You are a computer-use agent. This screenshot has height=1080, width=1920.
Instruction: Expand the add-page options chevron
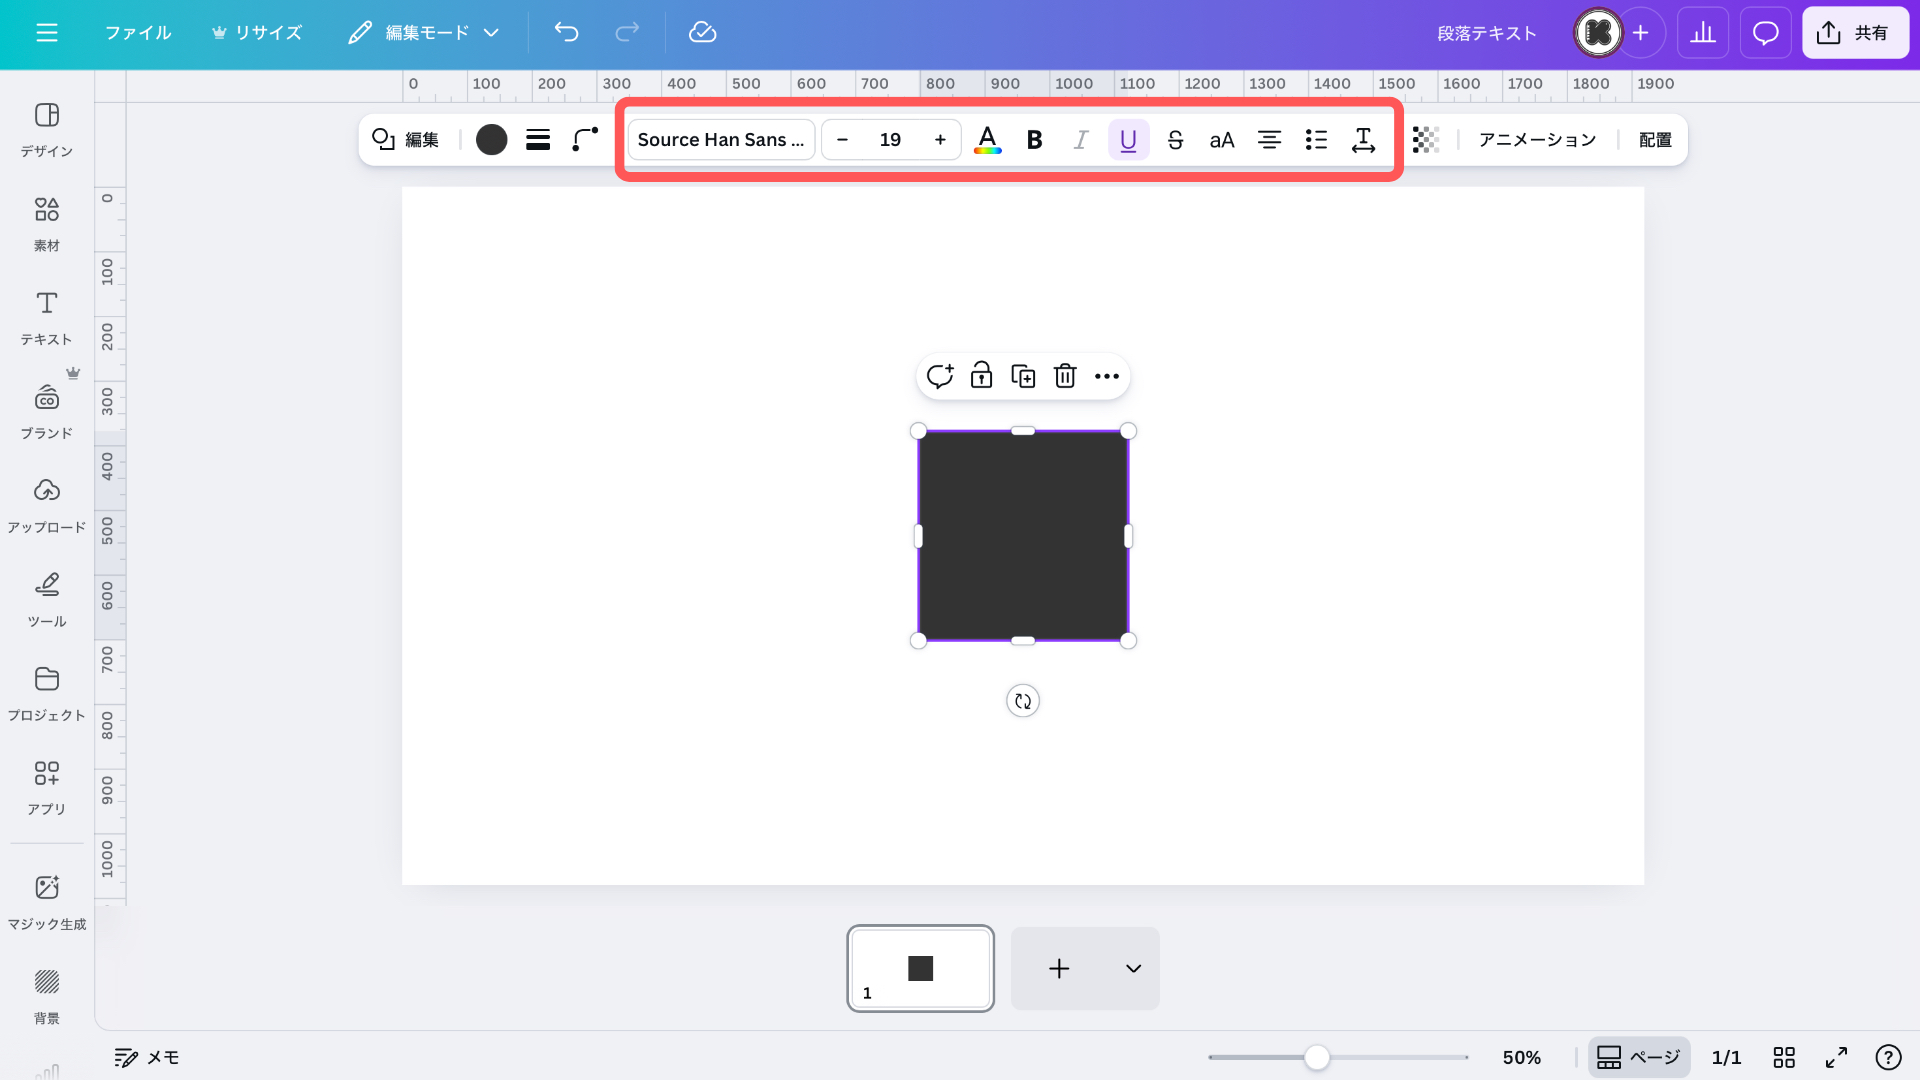tap(1133, 968)
